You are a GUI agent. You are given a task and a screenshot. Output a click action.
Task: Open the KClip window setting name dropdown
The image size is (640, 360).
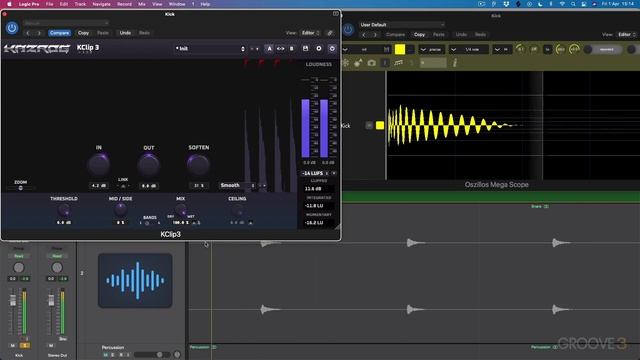(66, 23)
